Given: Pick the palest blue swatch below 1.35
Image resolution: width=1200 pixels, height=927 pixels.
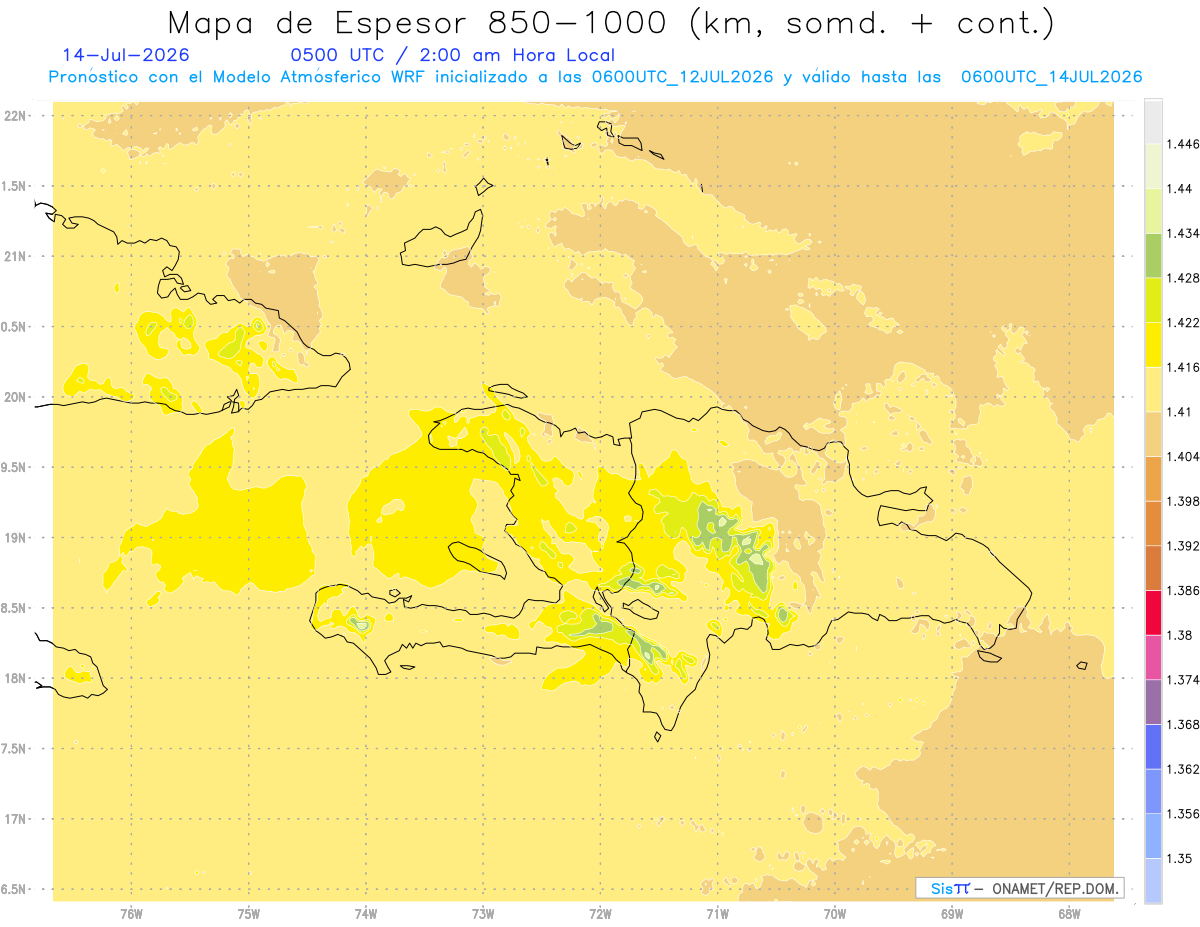Looking at the screenshot, I should tap(1153, 881).
